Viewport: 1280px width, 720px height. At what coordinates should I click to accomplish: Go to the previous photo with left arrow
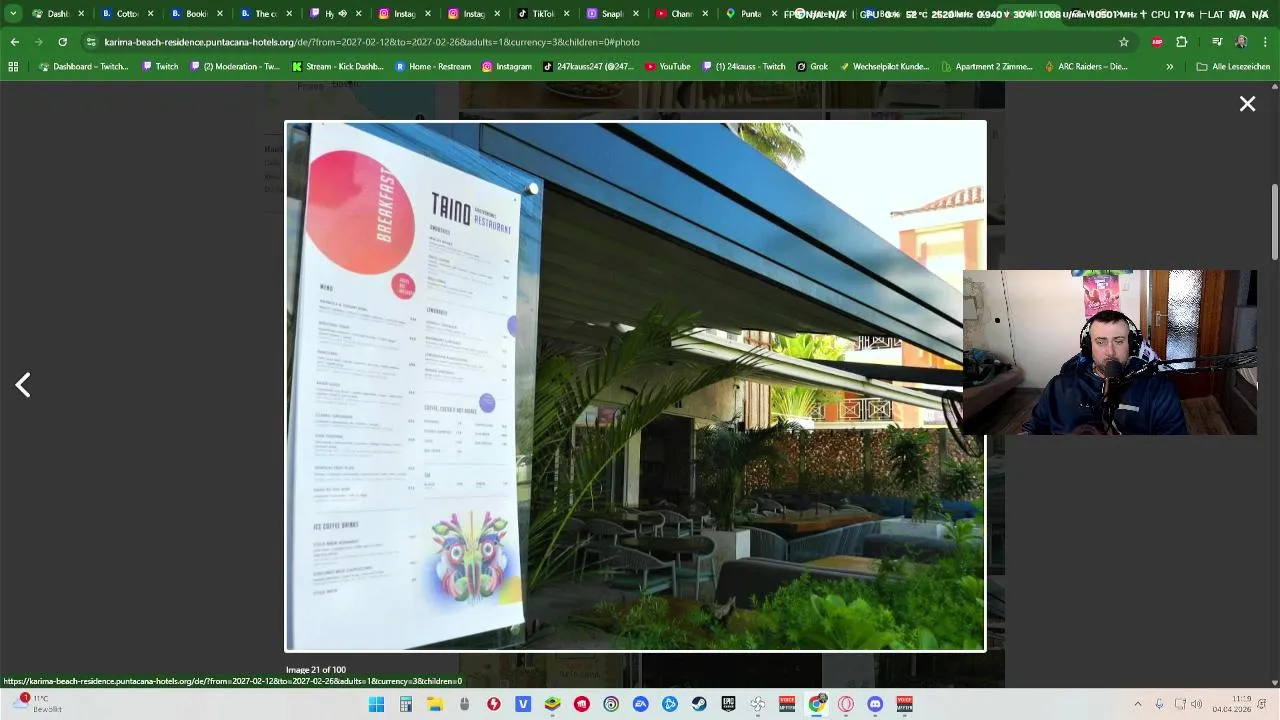(23, 385)
